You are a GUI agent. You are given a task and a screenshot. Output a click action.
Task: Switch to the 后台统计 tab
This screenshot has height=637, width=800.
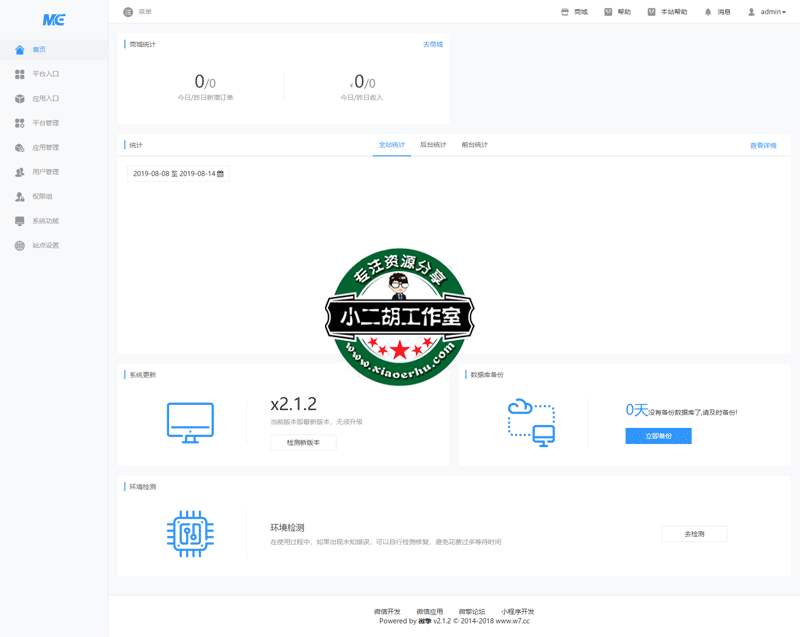click(433, 145)
